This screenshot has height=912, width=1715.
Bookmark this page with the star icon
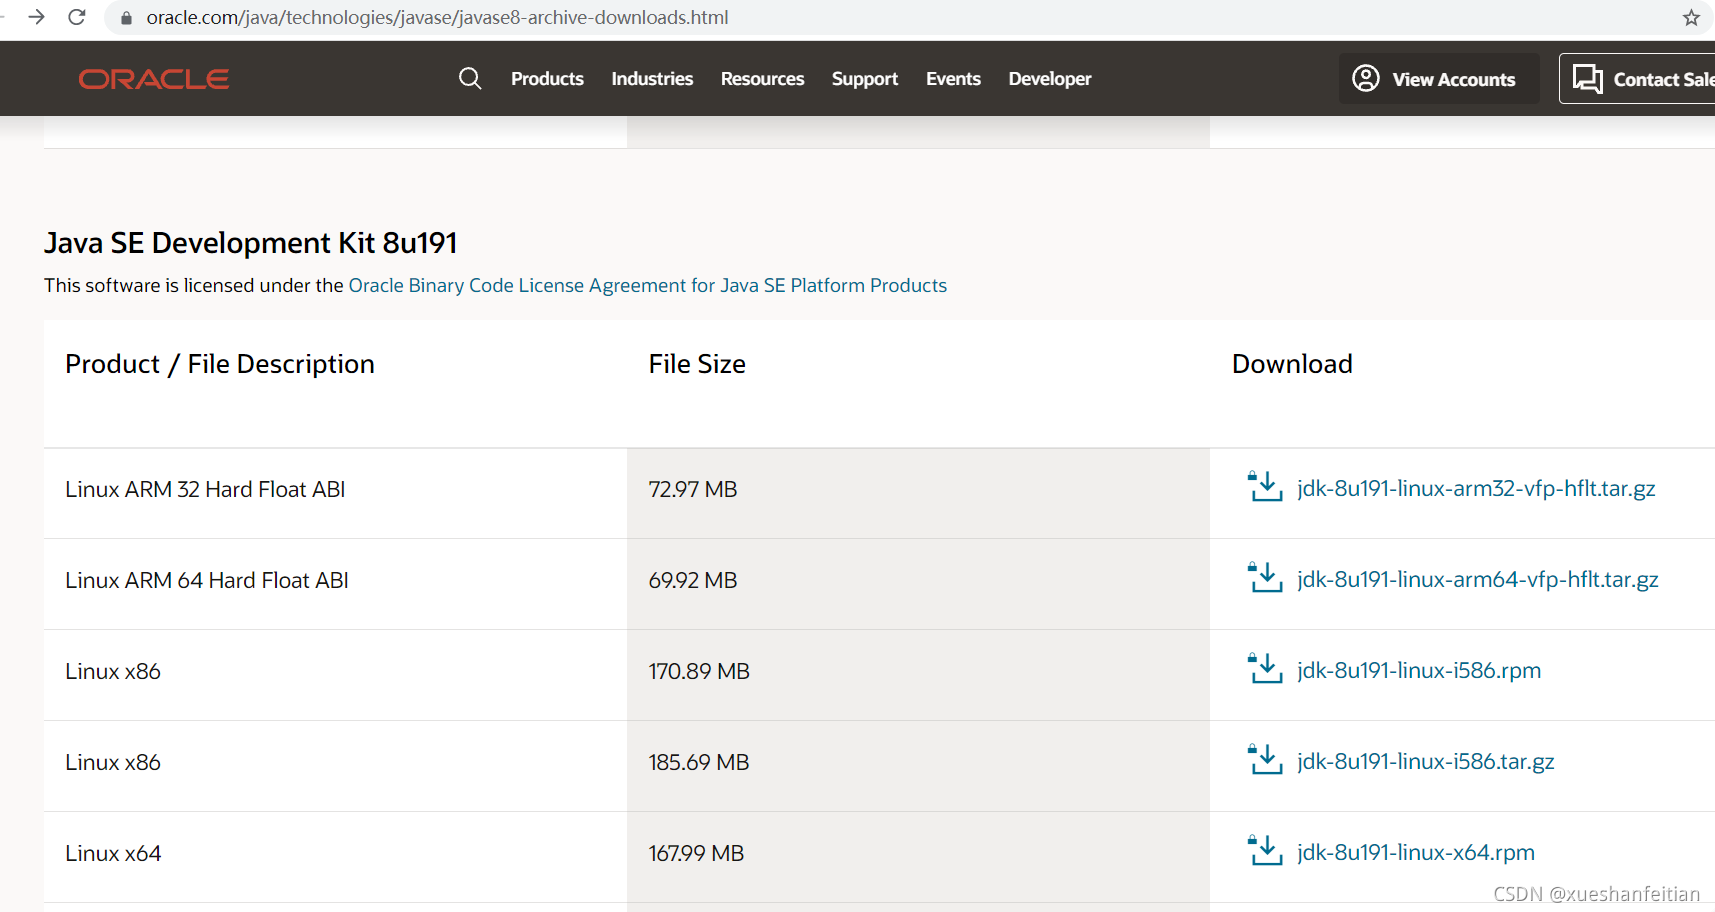[x=1691, y=17]
